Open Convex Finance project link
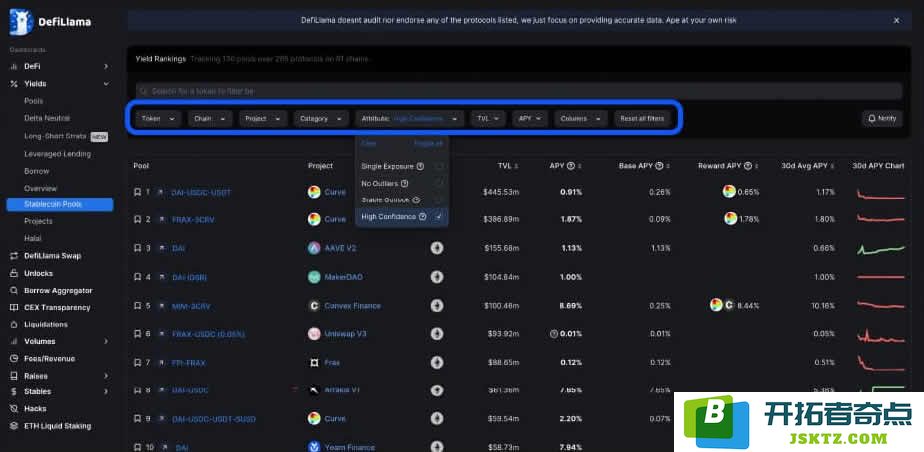The image size is (924, 452). pos(352,306)
